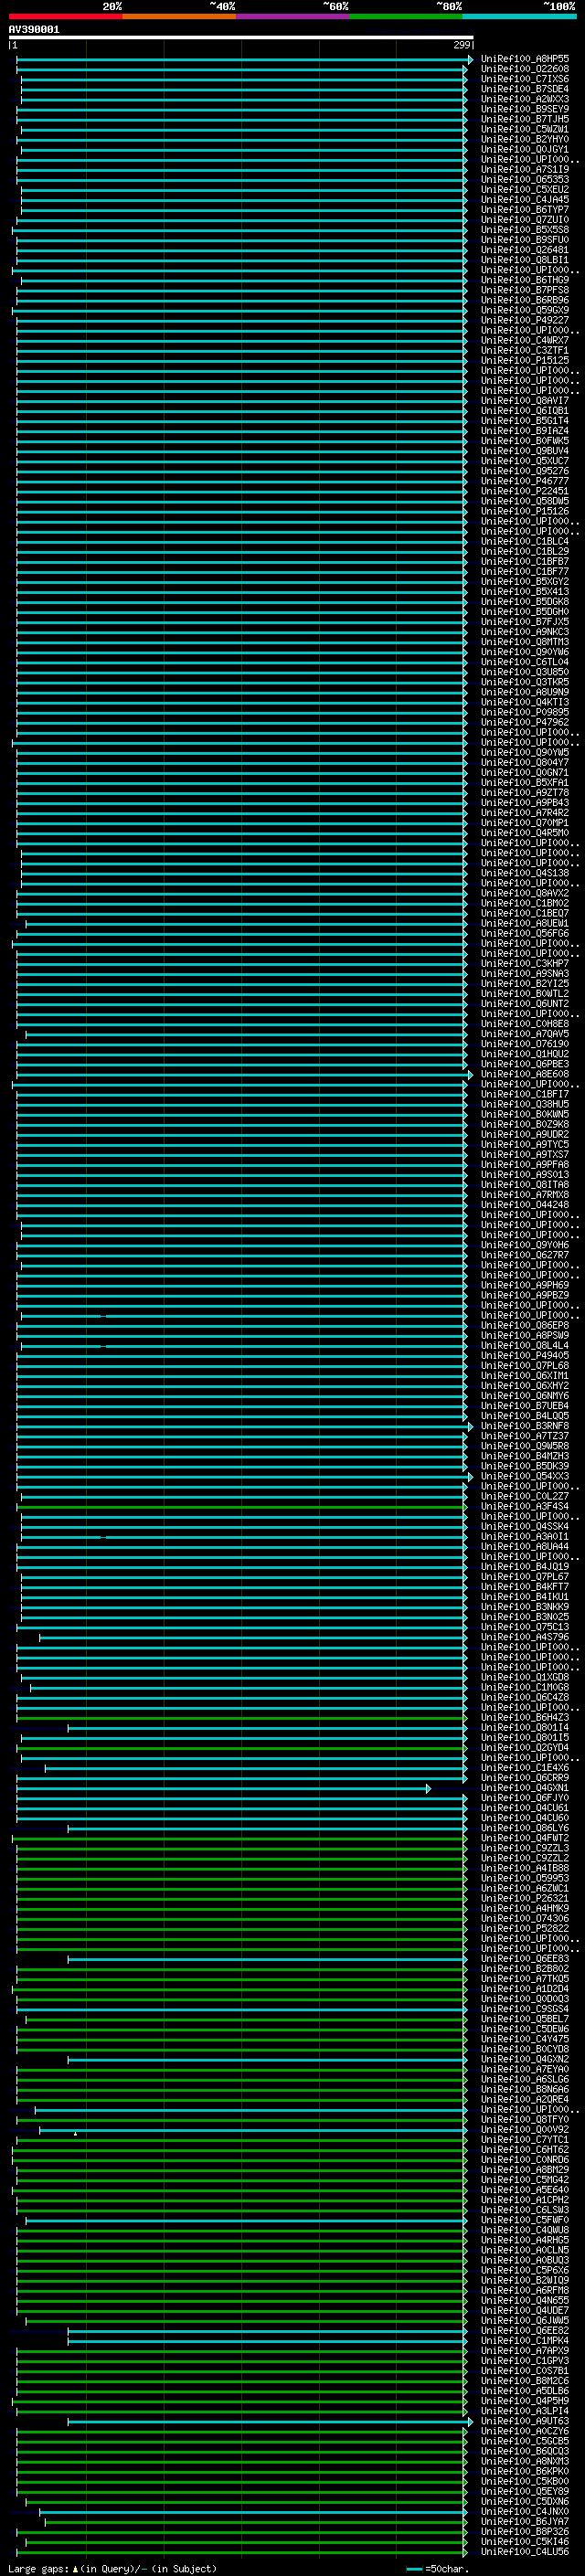
Task: Select hit label UniRef100_Q8ITA8
Action: [x=525, y=1184]
